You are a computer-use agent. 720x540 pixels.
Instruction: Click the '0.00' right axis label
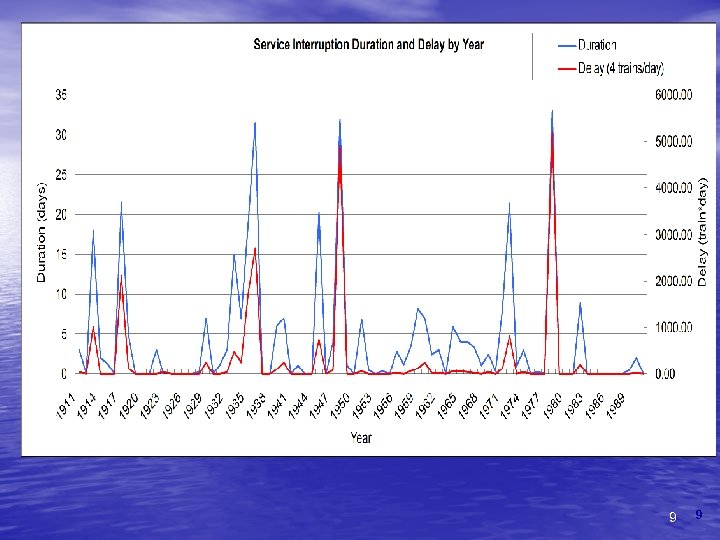[665, 374]
